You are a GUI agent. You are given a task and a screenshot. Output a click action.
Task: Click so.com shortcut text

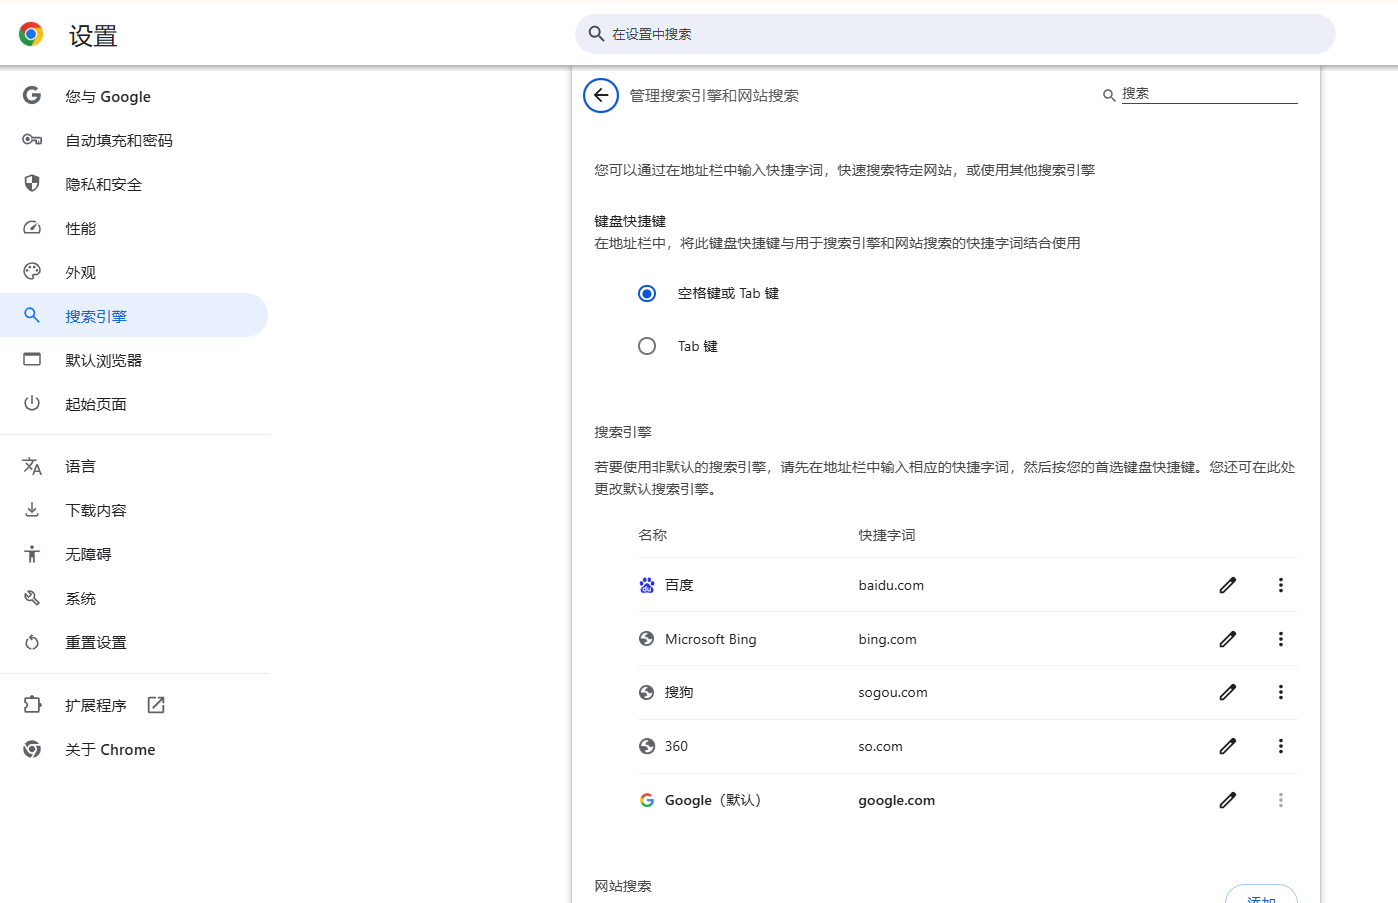(x=880, y=746)
